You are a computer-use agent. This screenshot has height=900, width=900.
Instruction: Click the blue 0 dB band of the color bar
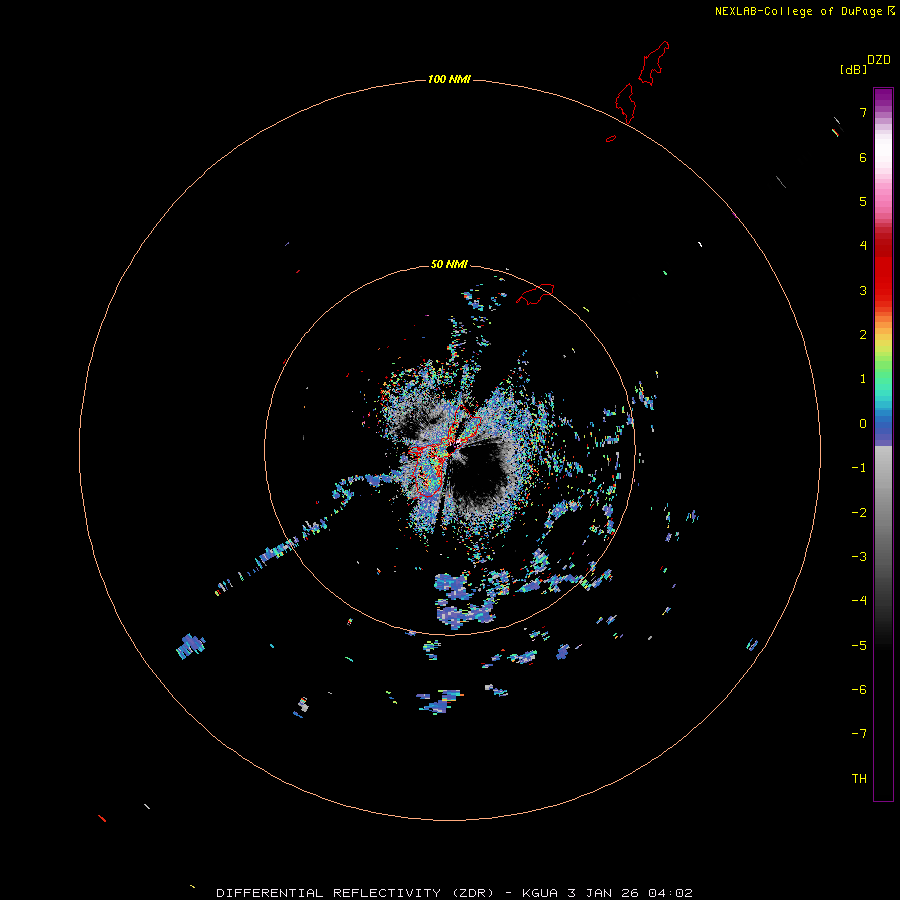pyautogui.click(x=883, y=426)
